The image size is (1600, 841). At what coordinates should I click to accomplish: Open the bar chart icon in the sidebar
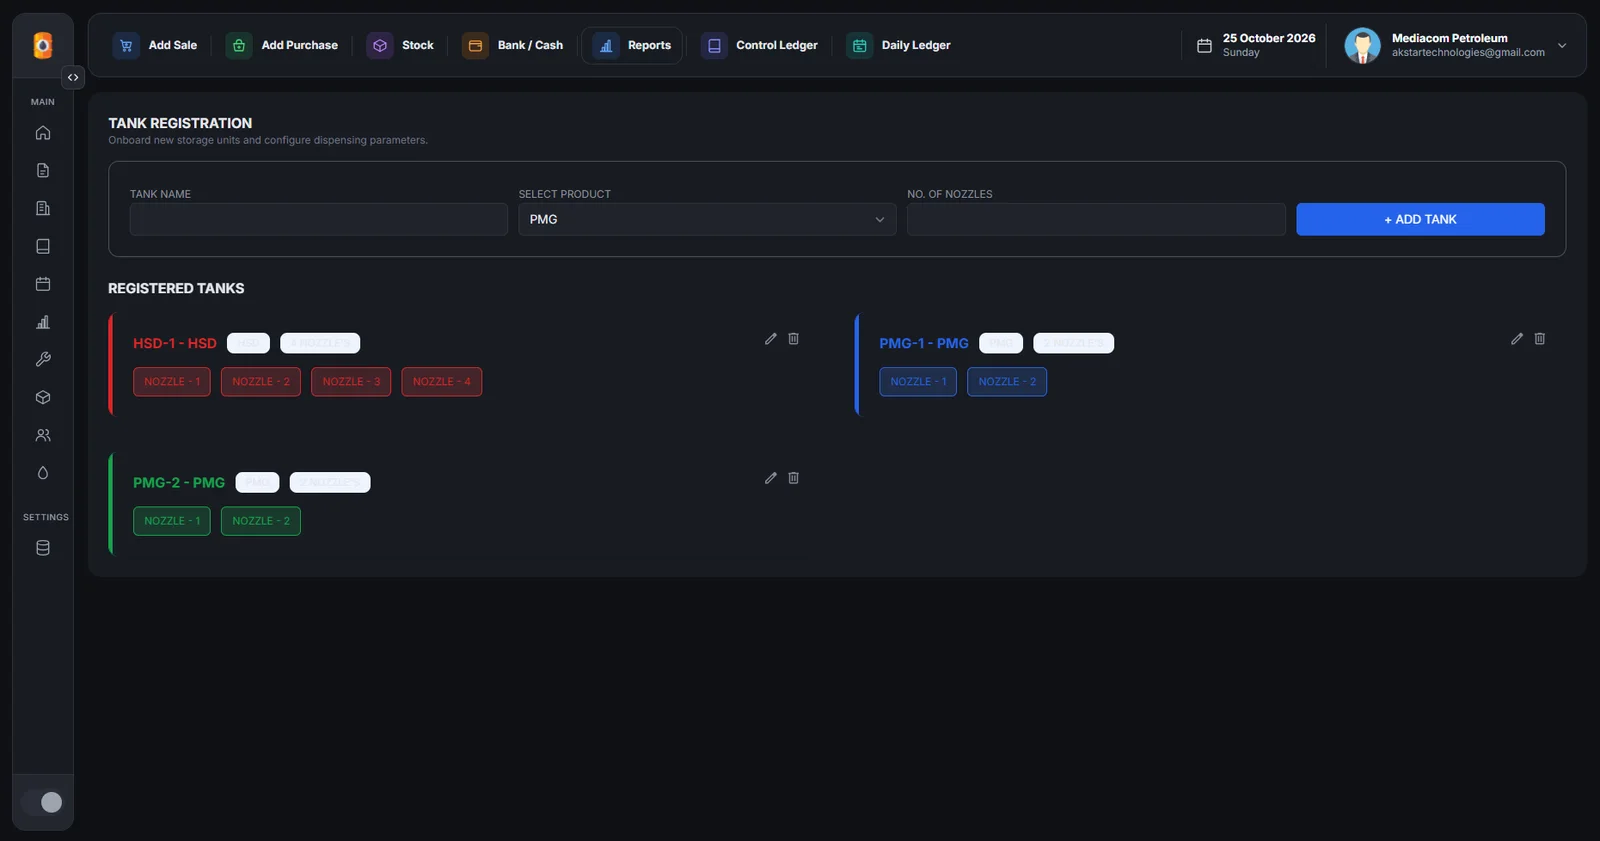pos(43,322)
